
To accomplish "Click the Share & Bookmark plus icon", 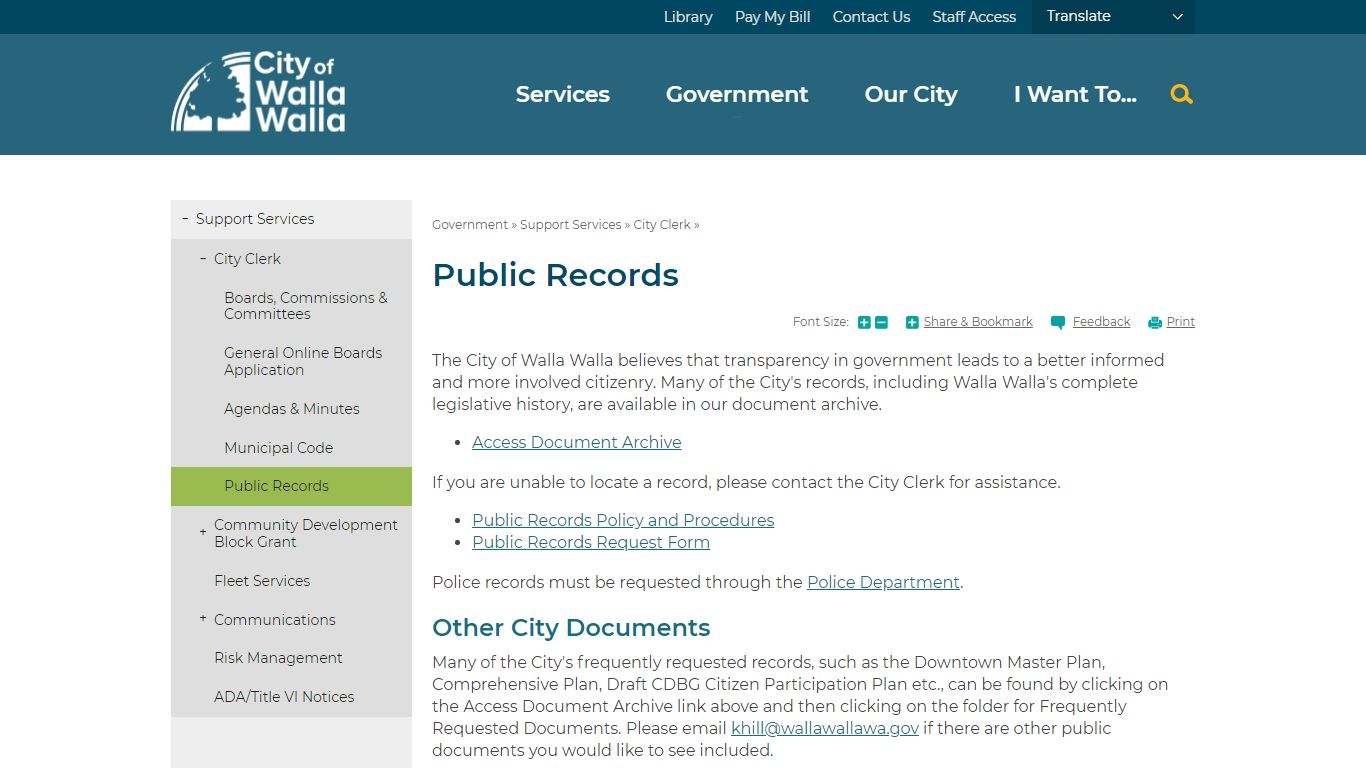I will tap(912, 322).
